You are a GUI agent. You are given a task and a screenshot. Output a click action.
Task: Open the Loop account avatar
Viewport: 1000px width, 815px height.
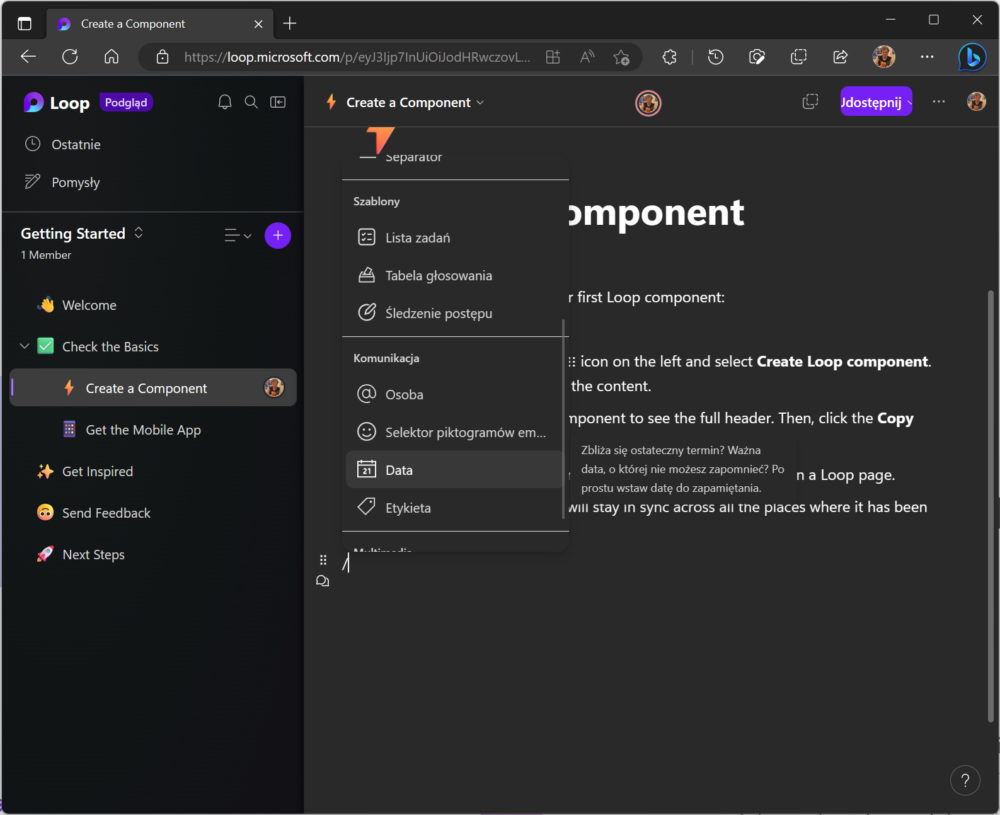click(976, 101)
